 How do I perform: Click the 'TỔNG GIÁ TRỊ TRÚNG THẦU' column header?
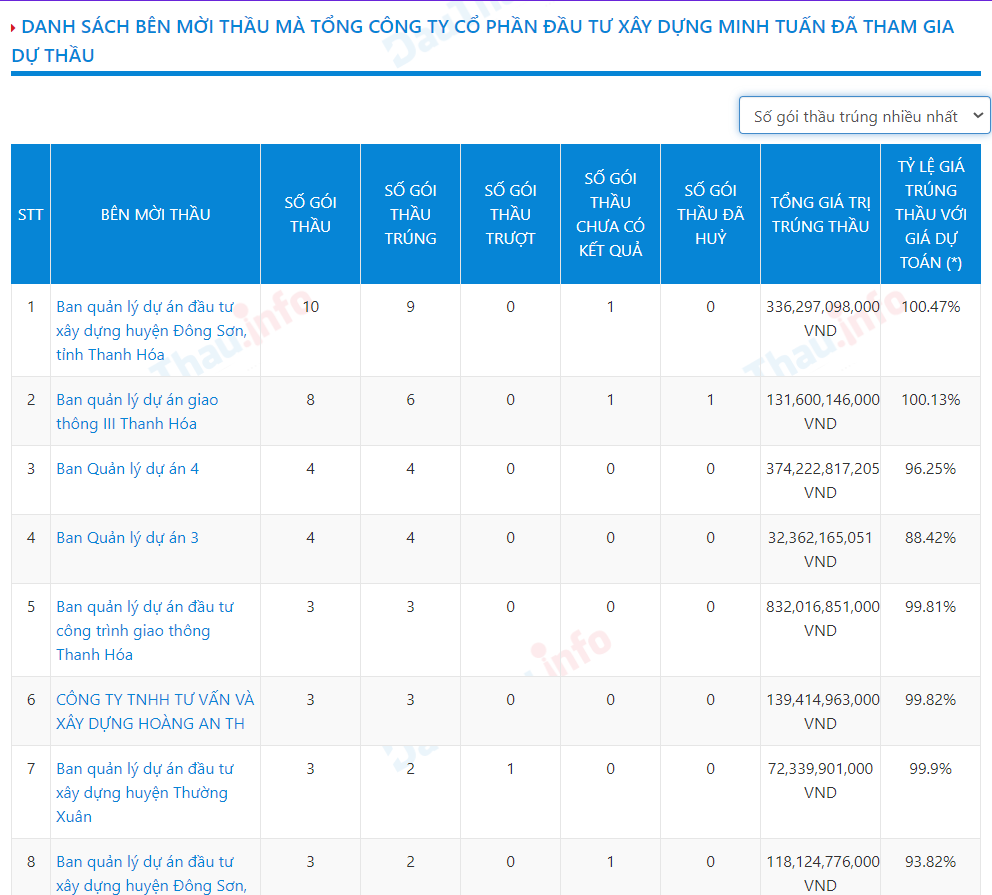[820, 214]
